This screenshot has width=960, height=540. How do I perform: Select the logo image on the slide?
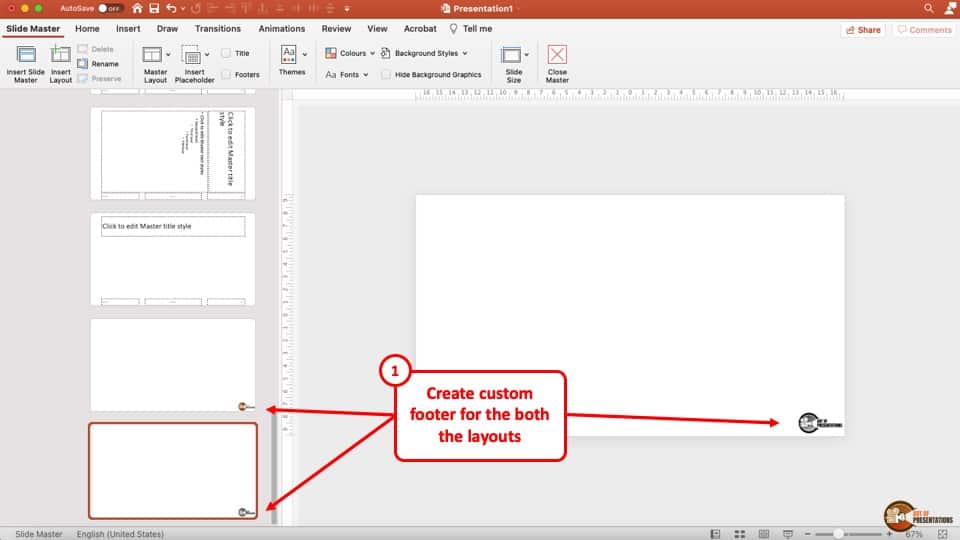coord(819,422)
